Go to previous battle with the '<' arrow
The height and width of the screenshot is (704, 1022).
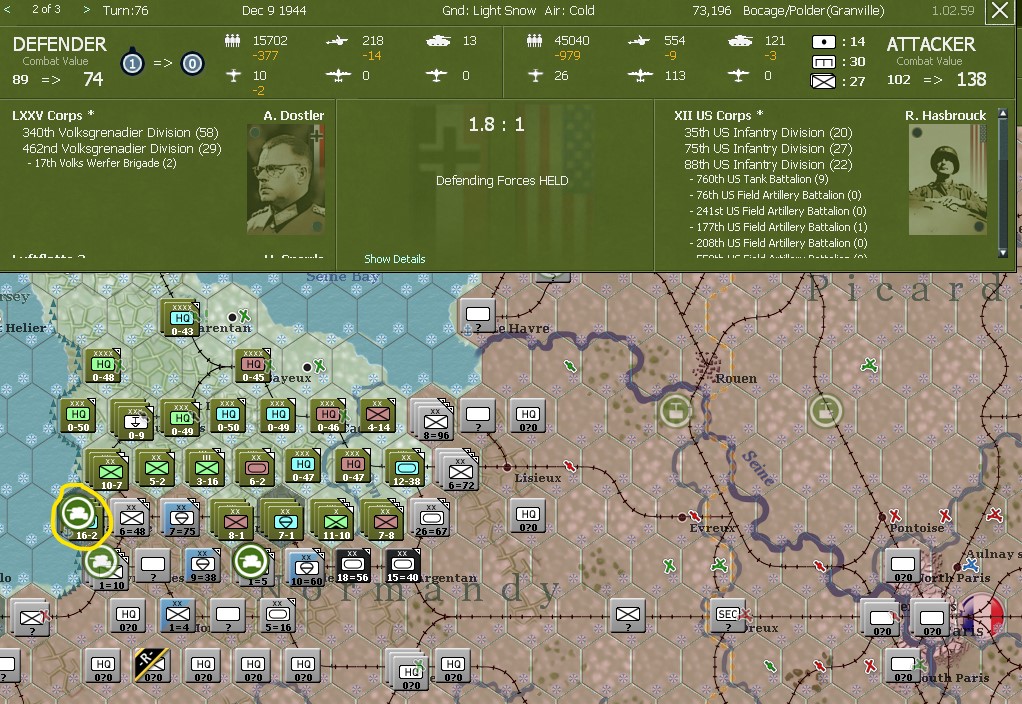click(7, 7)
